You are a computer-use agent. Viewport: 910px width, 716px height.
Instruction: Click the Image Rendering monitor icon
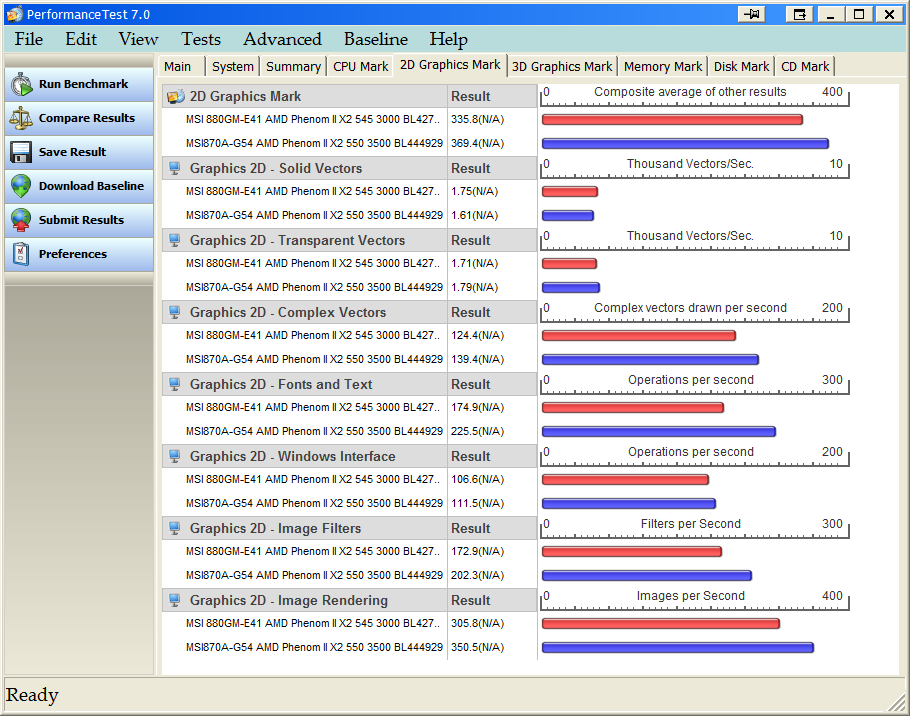coord(174,600)
